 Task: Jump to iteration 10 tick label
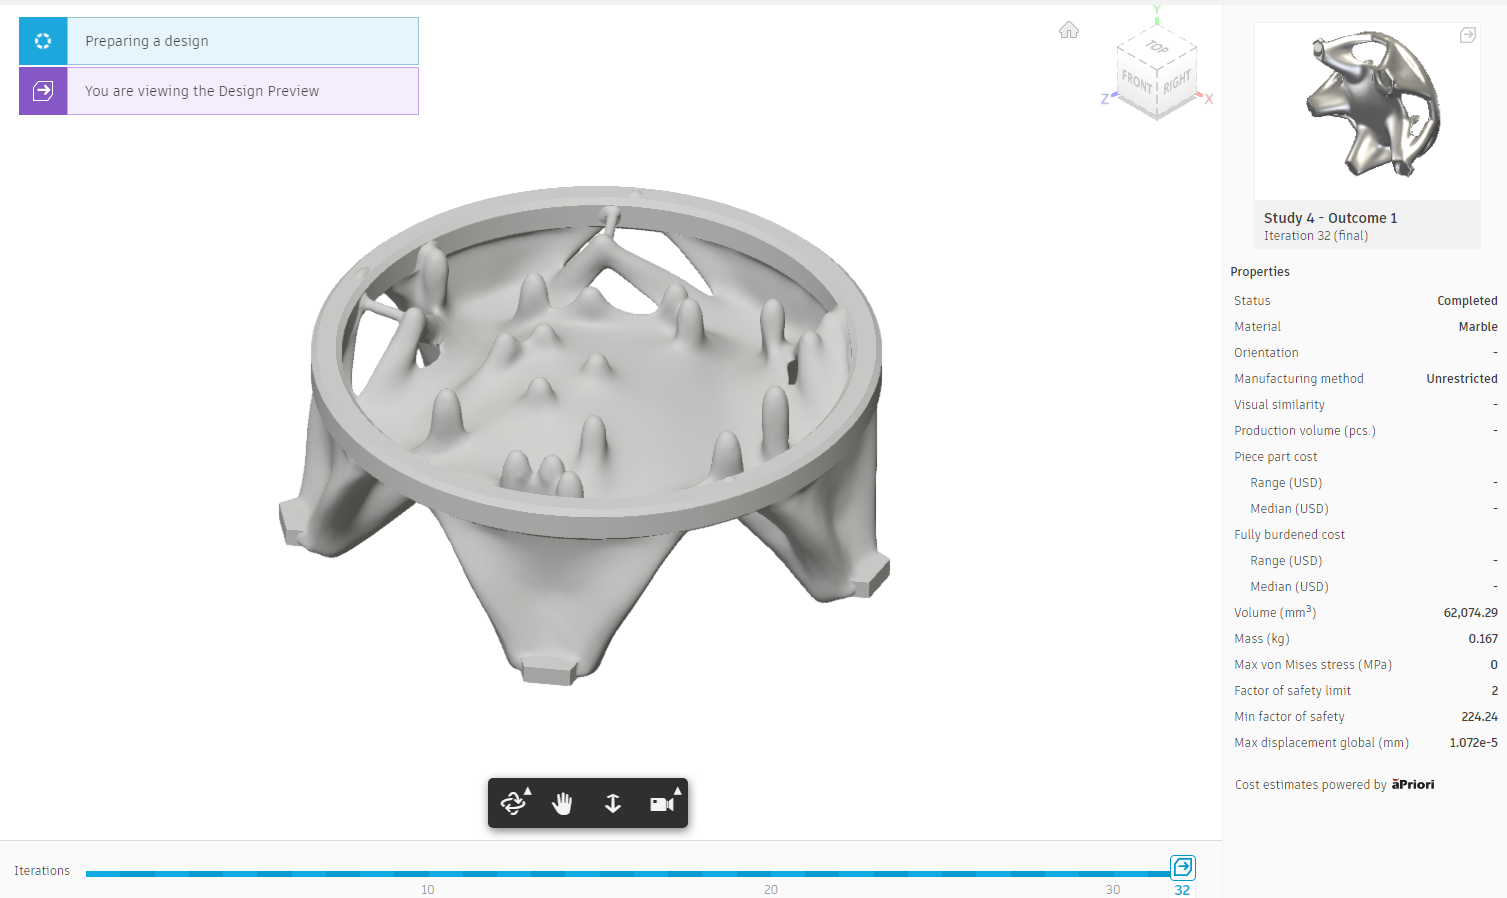pos(428,889)
